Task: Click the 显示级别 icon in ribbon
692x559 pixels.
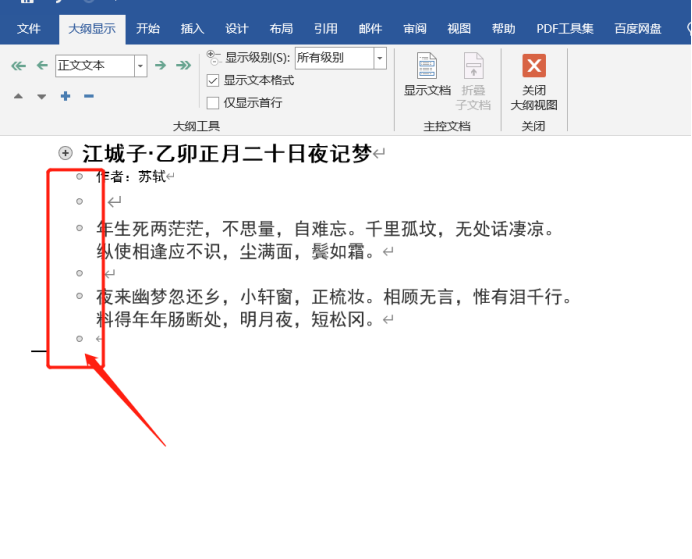Action: point(213,57)
